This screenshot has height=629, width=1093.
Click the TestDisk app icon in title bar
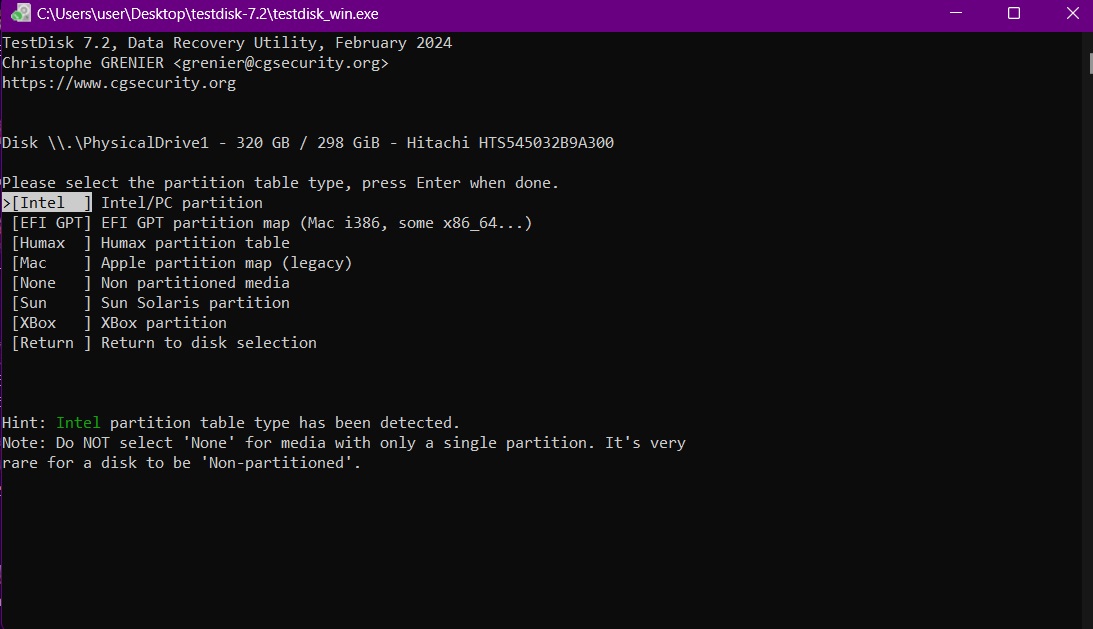pos(21,13)
